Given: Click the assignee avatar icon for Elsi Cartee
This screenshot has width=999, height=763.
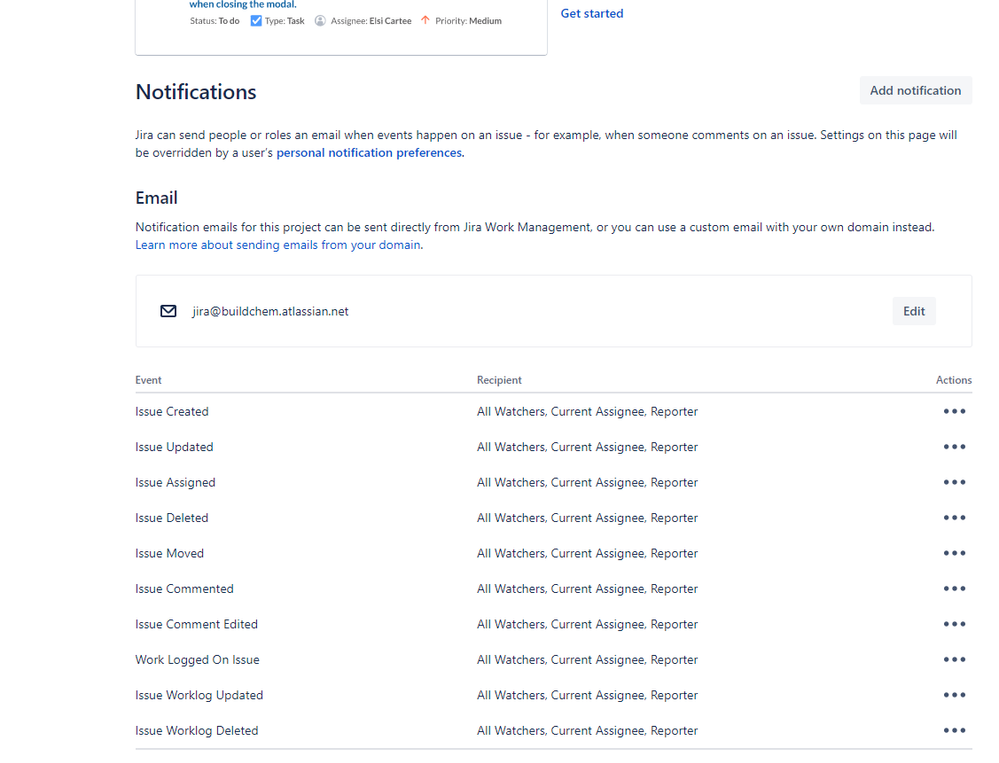Looking at the screenshot, I should point(320,21).
